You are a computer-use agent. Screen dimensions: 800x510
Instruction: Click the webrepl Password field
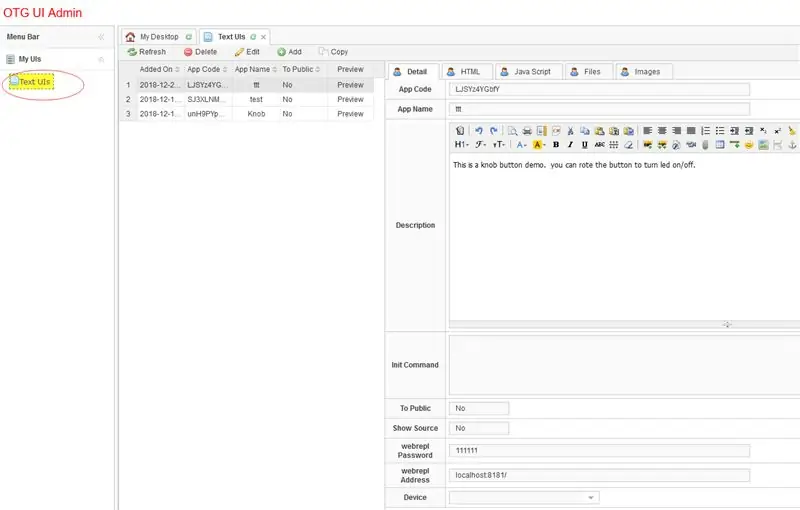click(x=599, y=451)
